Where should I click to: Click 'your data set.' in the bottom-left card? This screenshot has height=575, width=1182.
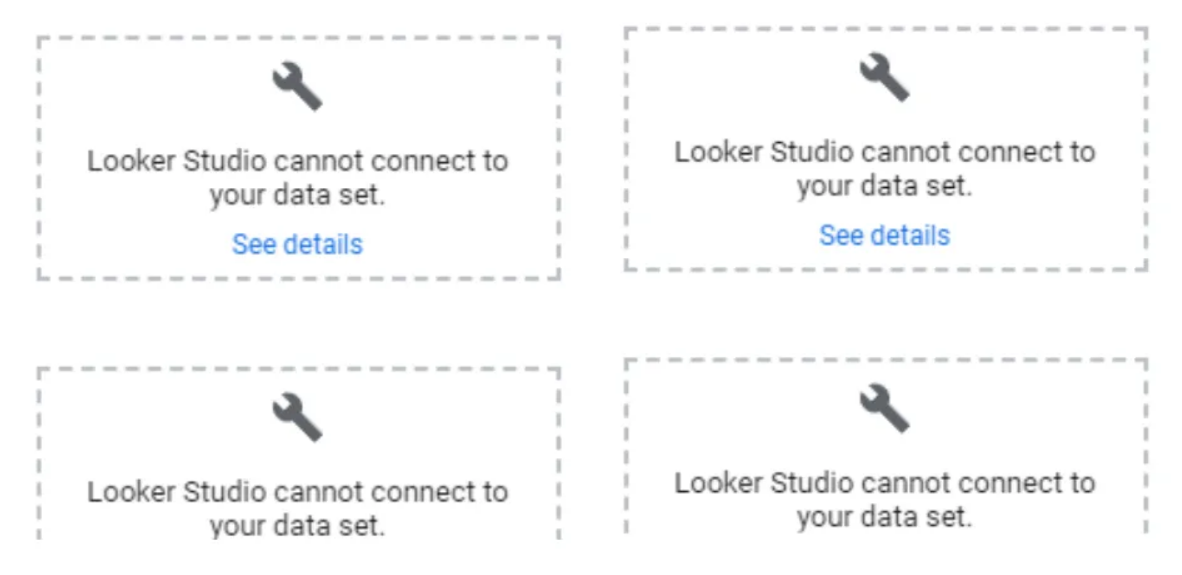coord(297,525)
